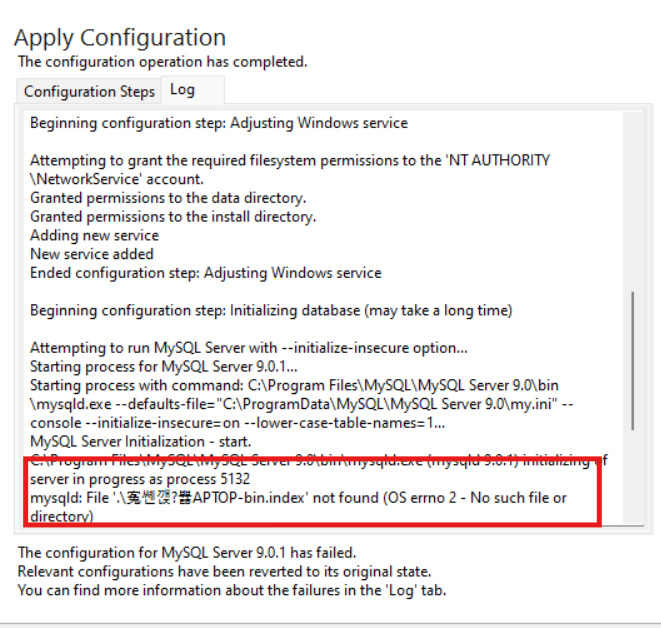Click 'The configuration operation has completed.' subtitle
Image resolution: width=661 pixels, height=628 pixels.
[163, 62]
